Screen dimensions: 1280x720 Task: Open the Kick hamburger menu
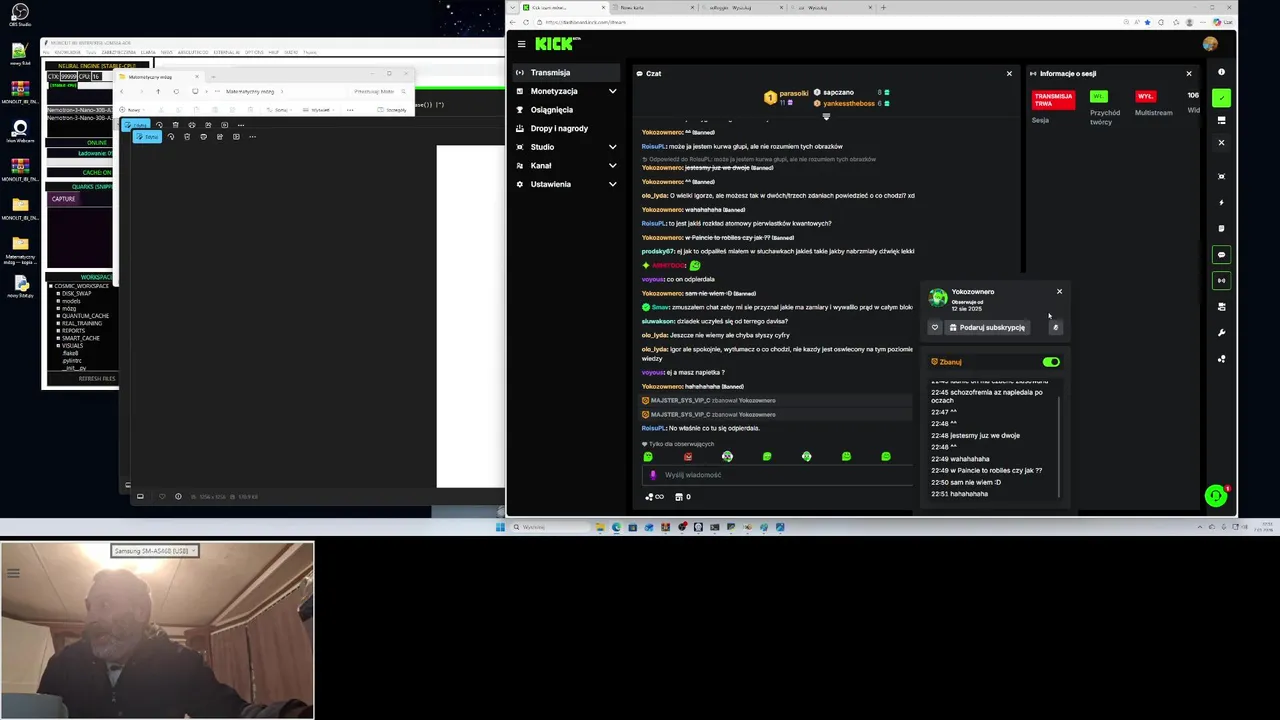click(x=521, y=44)
